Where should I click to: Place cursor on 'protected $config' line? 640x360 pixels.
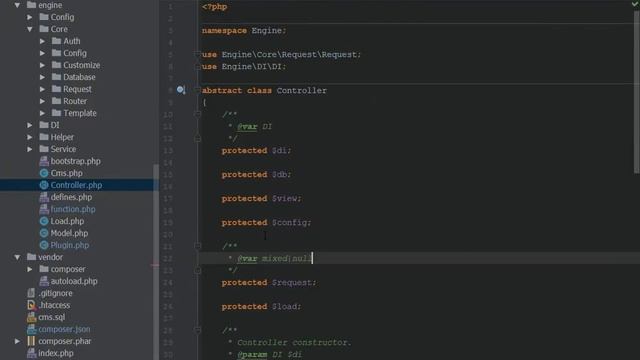point(266,223)
